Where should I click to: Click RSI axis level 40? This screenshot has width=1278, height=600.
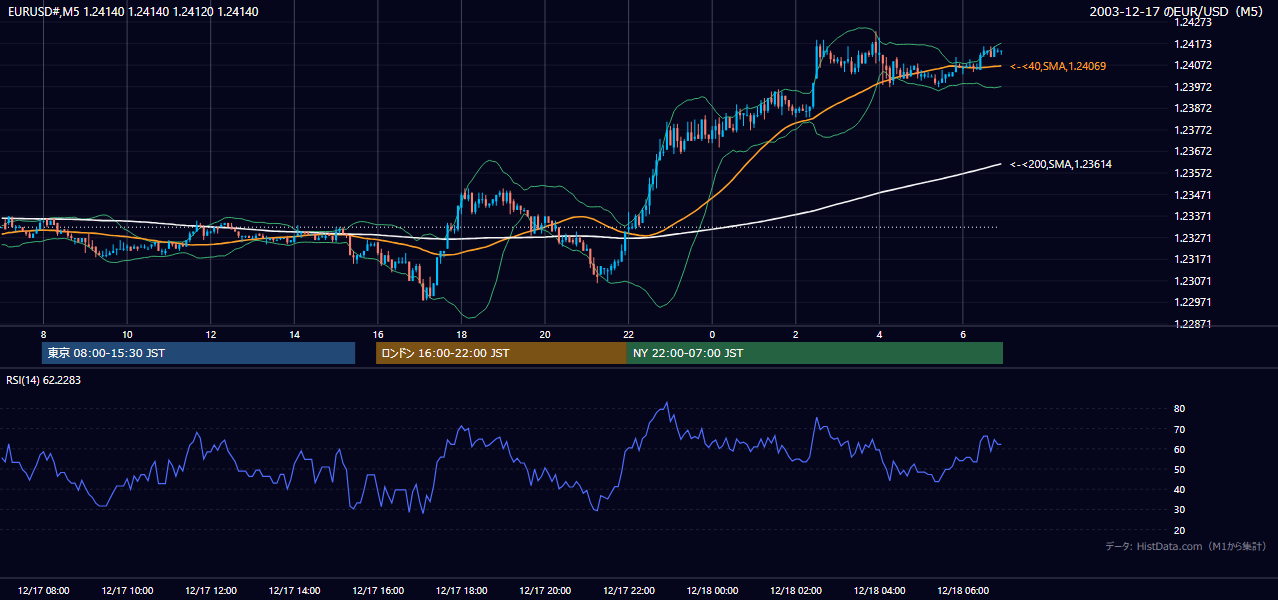1180,490
